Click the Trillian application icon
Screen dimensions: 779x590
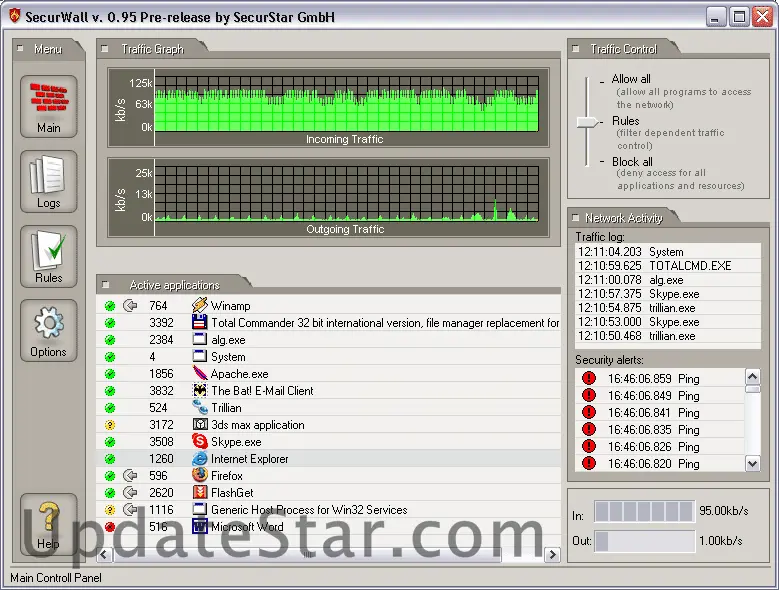click(200, 407)
